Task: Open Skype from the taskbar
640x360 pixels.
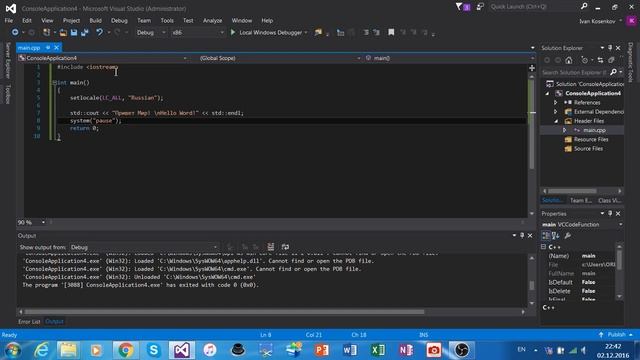Action: (153, 350)
